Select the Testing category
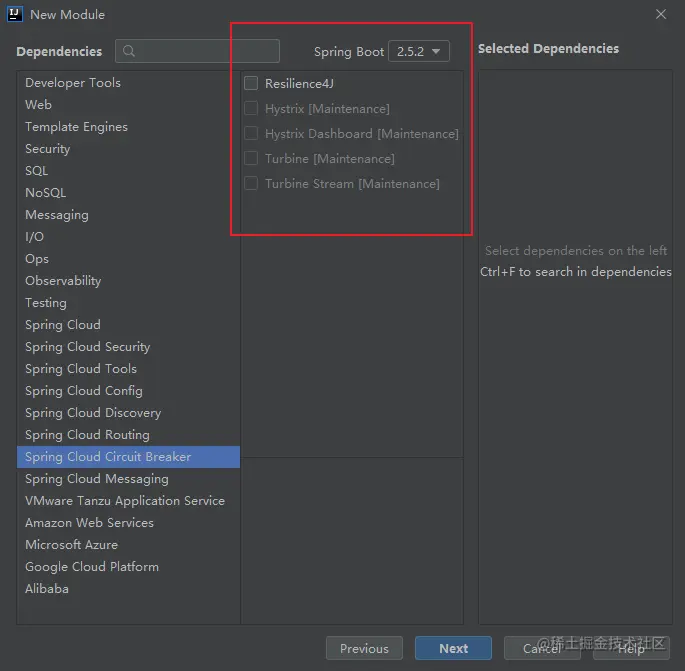685x671 pixels. 128,302
